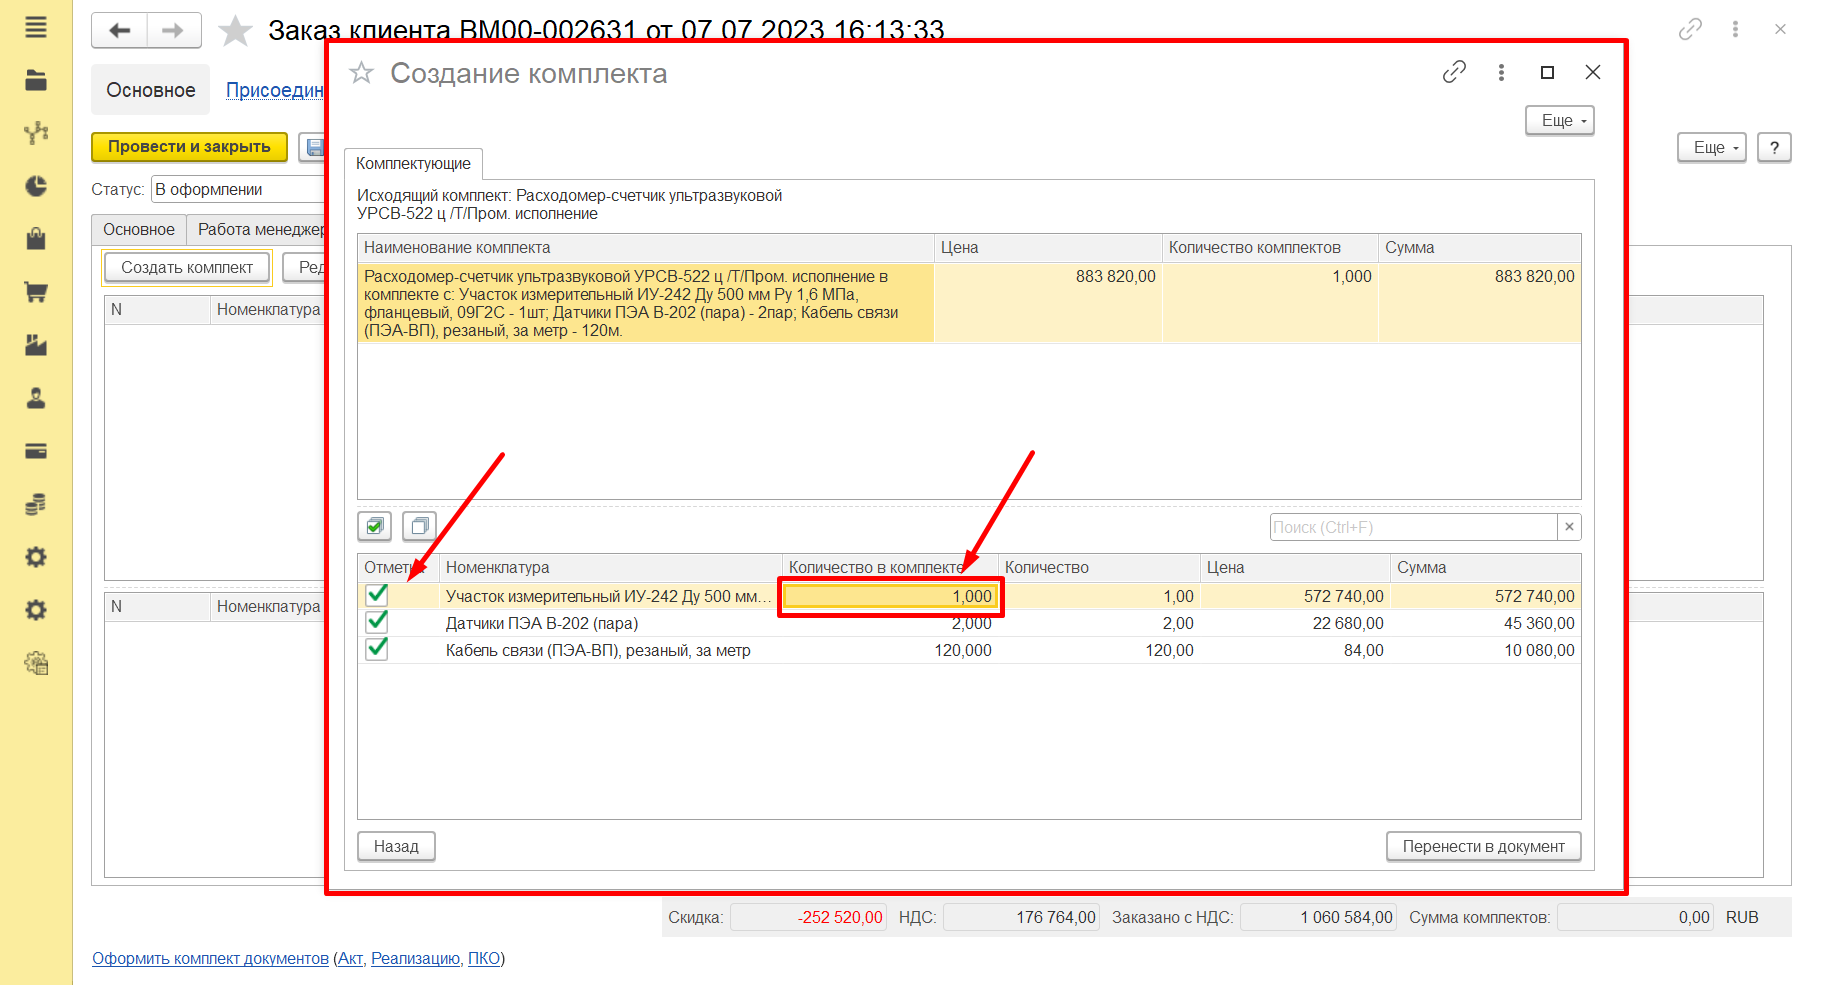Click the Акт link
The height and width of the screenshot is (985, 1821).
350,958
